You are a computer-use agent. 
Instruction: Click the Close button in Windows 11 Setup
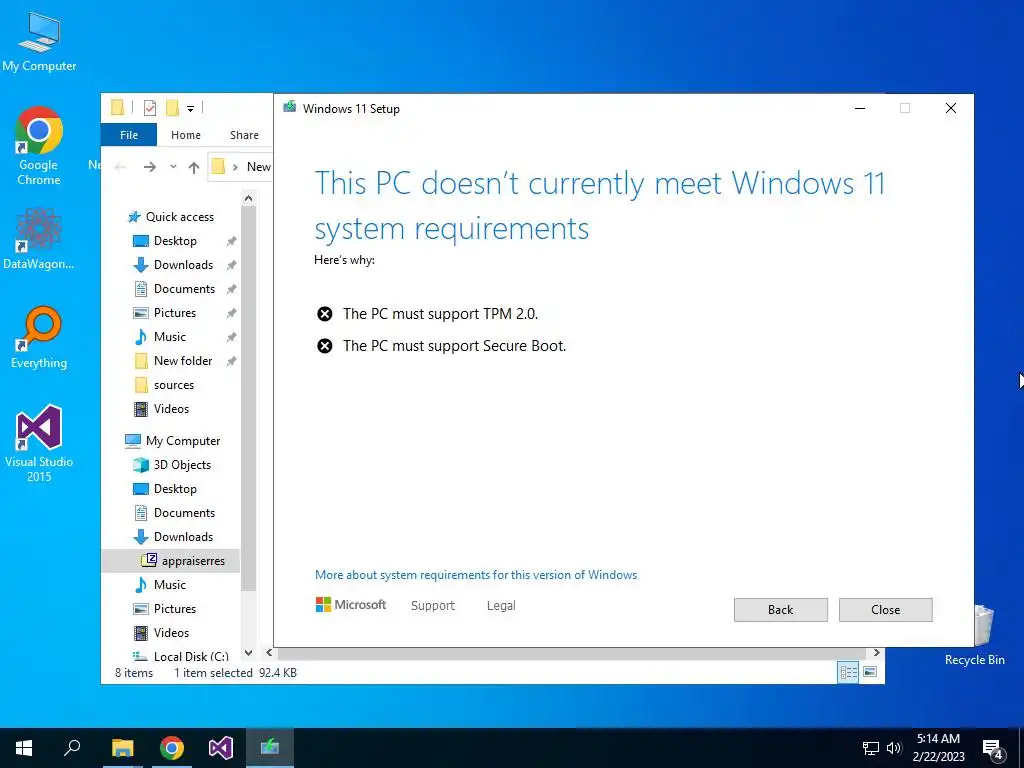(x=886, y=610)
